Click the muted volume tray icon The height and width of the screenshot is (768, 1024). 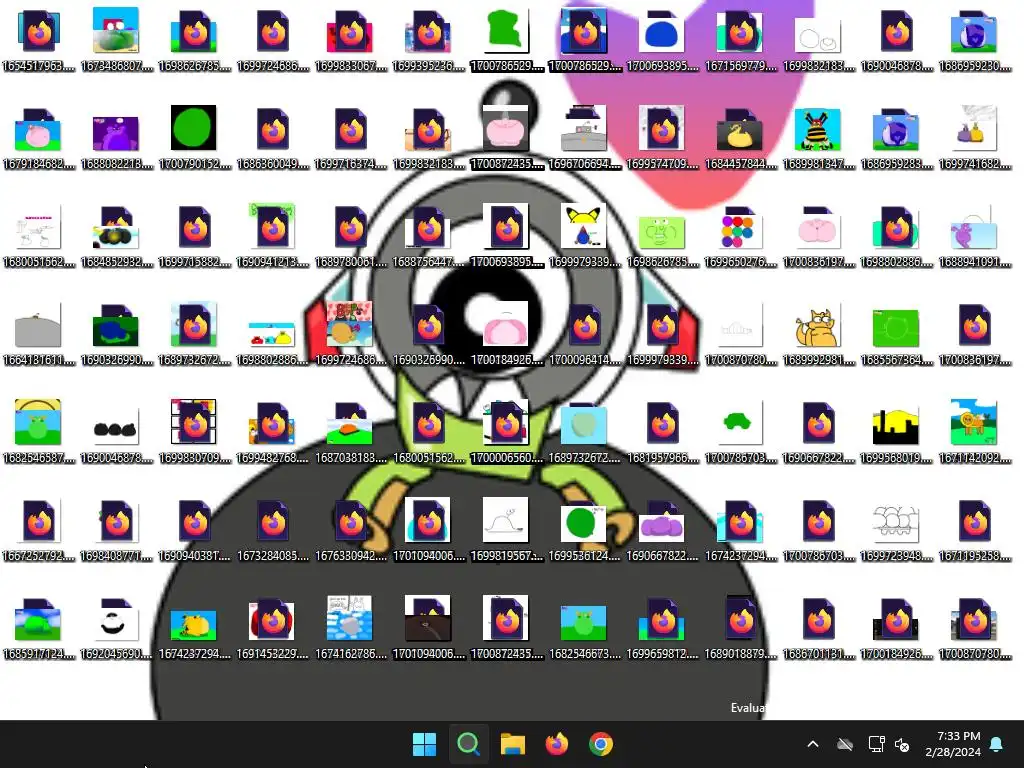903,744
